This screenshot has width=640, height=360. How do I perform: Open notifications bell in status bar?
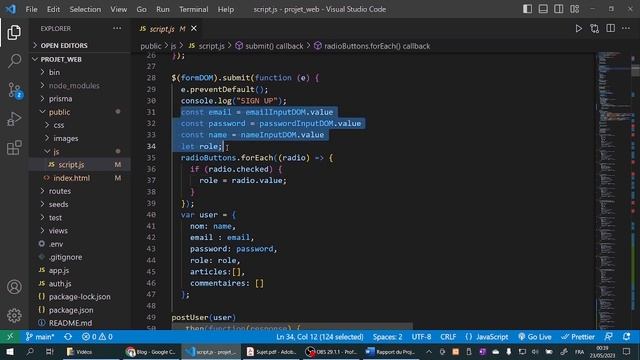[x=626, y=337]
